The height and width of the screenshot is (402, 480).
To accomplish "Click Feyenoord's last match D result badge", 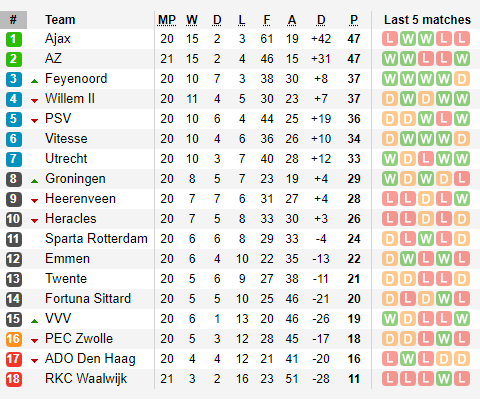I will point(462,79).
